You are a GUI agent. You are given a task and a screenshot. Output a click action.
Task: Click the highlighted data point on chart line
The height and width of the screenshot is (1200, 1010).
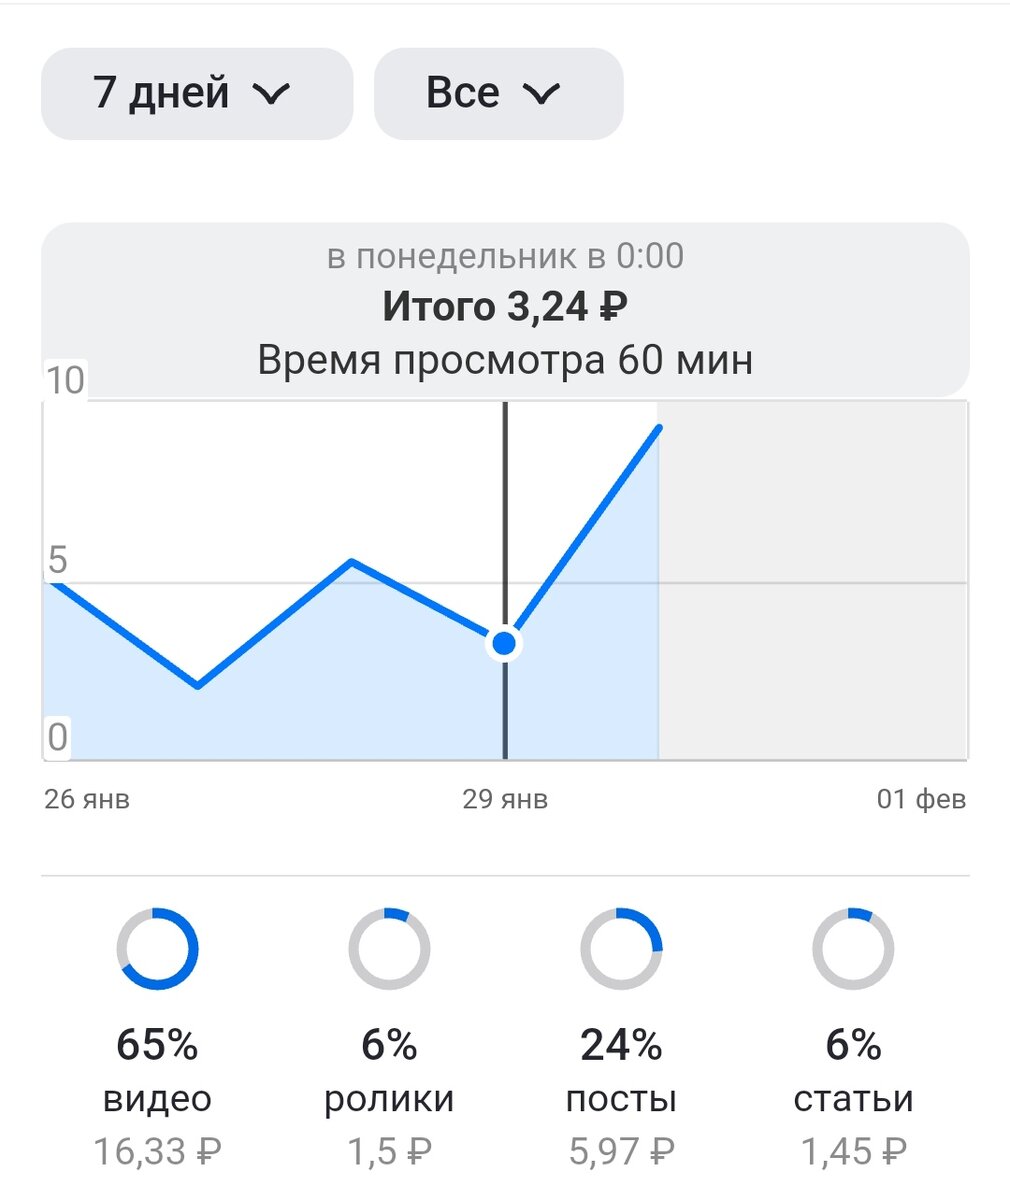point(505,644)
